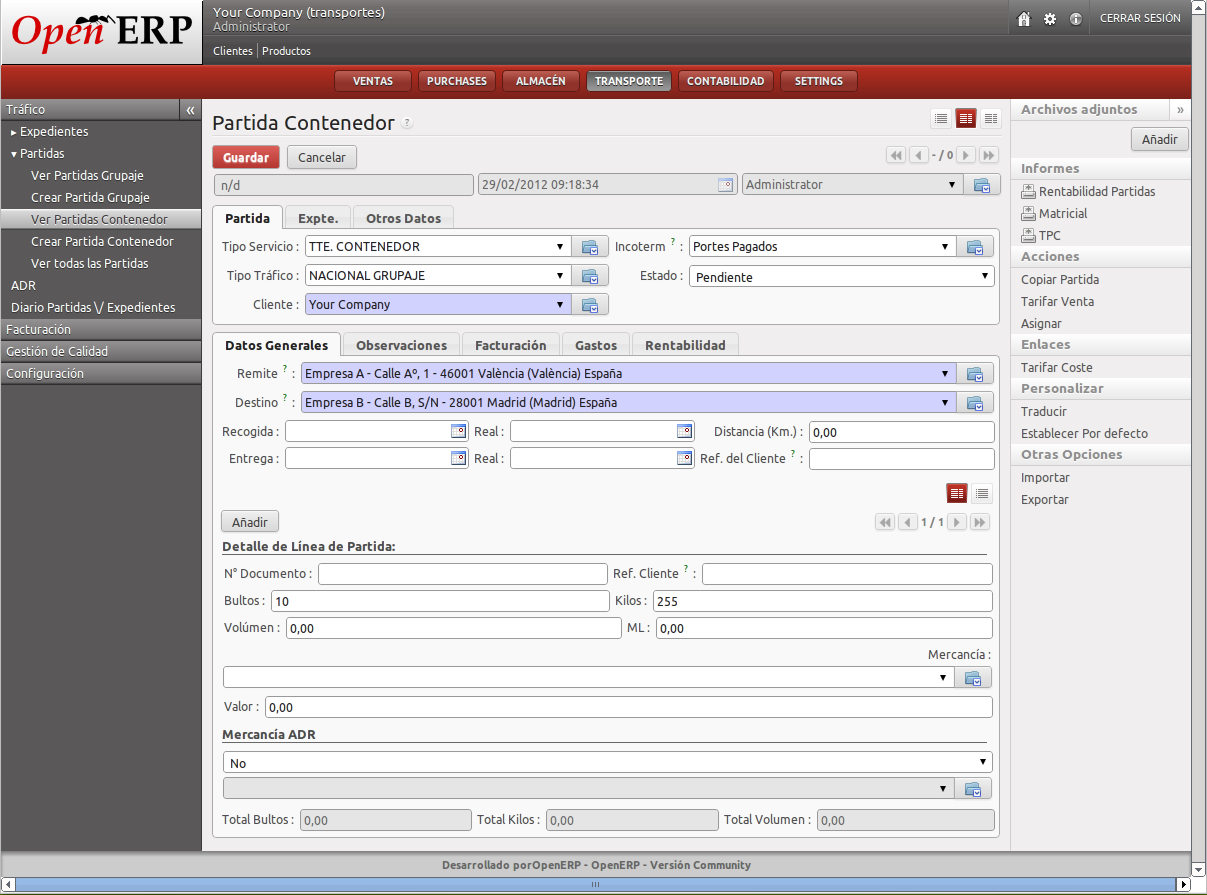Open Cliente record search icon
This screenshot has width=1207, height=895.
pyautogui.click(x=590, y=305)
